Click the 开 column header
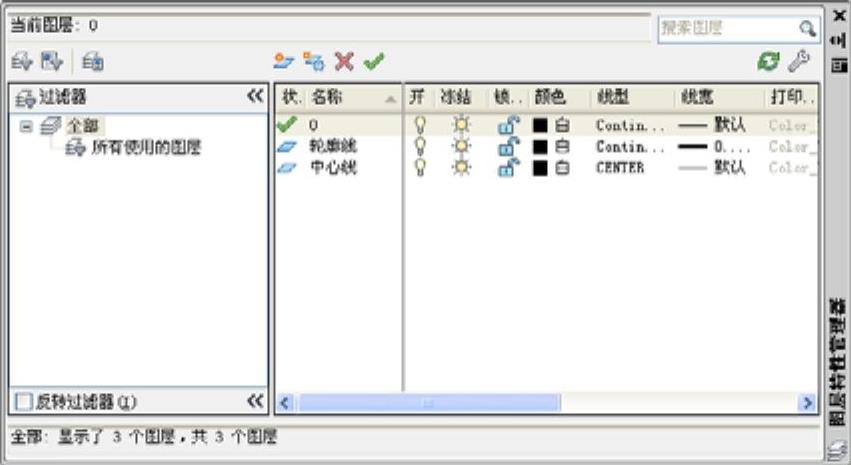The image size is (851, 465). point(418,97)
